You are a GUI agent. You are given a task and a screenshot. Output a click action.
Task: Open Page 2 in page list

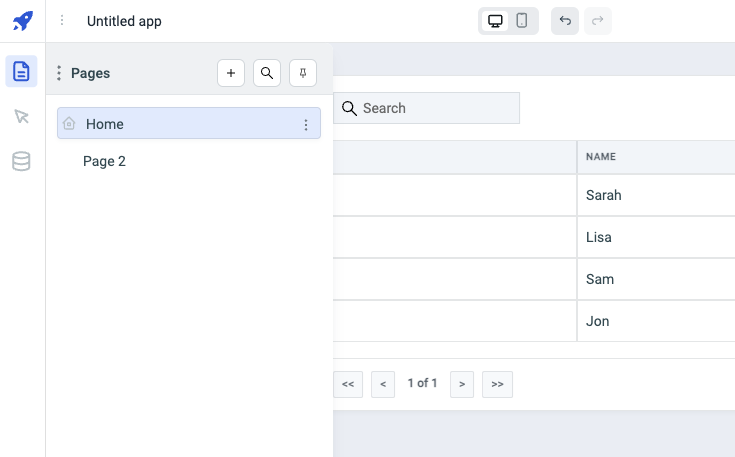105,161
